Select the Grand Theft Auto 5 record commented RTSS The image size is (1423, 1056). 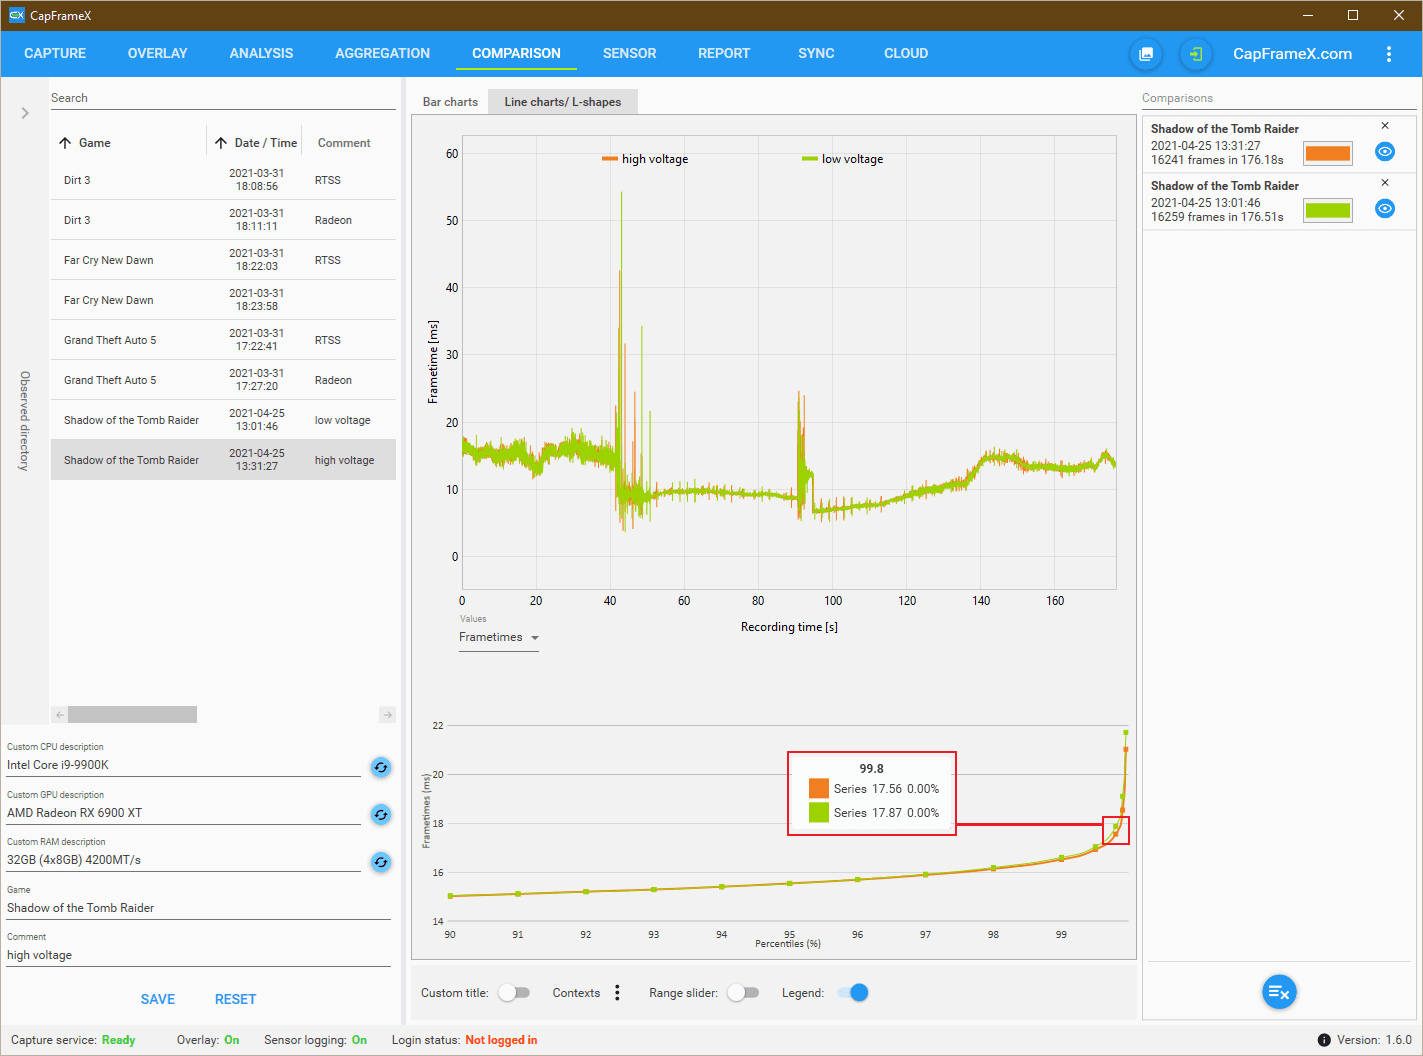[x=223, y=340]
